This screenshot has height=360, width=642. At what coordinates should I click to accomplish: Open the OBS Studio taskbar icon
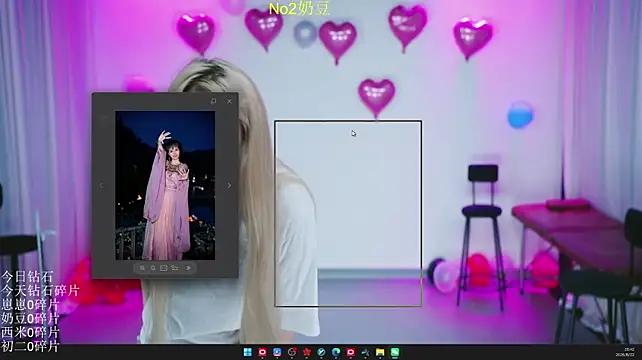(292, 352)
